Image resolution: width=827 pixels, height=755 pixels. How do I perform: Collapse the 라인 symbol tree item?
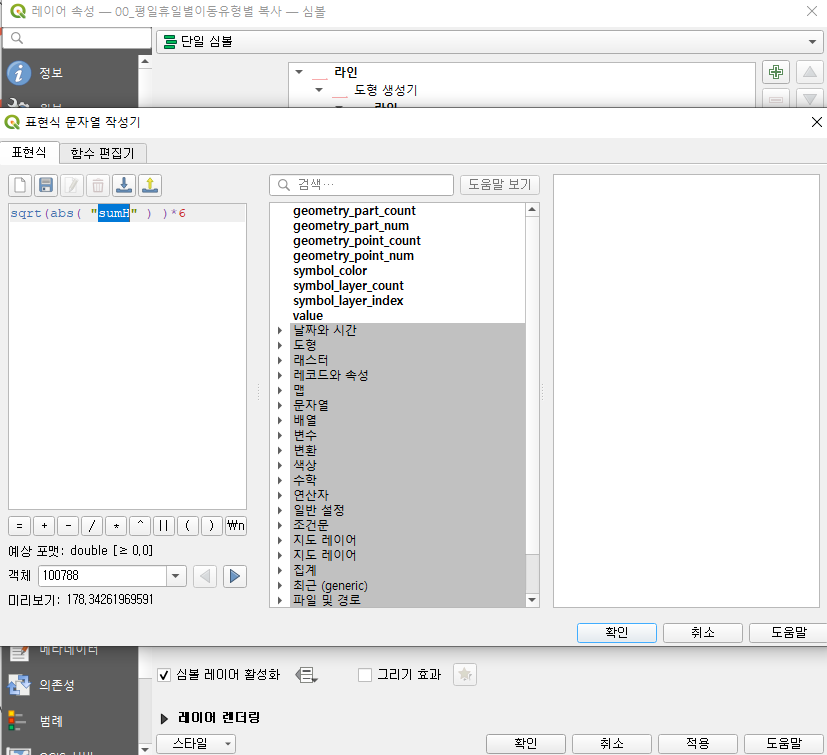[x=299, y=72]
